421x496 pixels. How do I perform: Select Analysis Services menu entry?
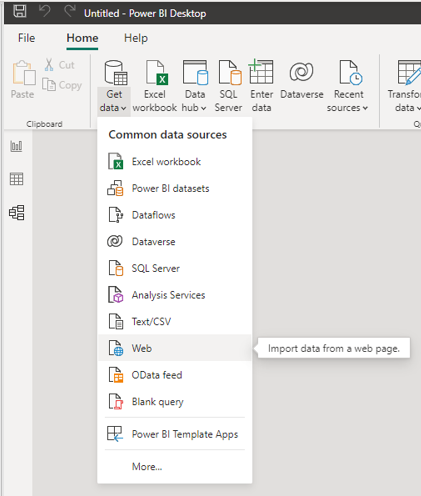click(174, 295)
